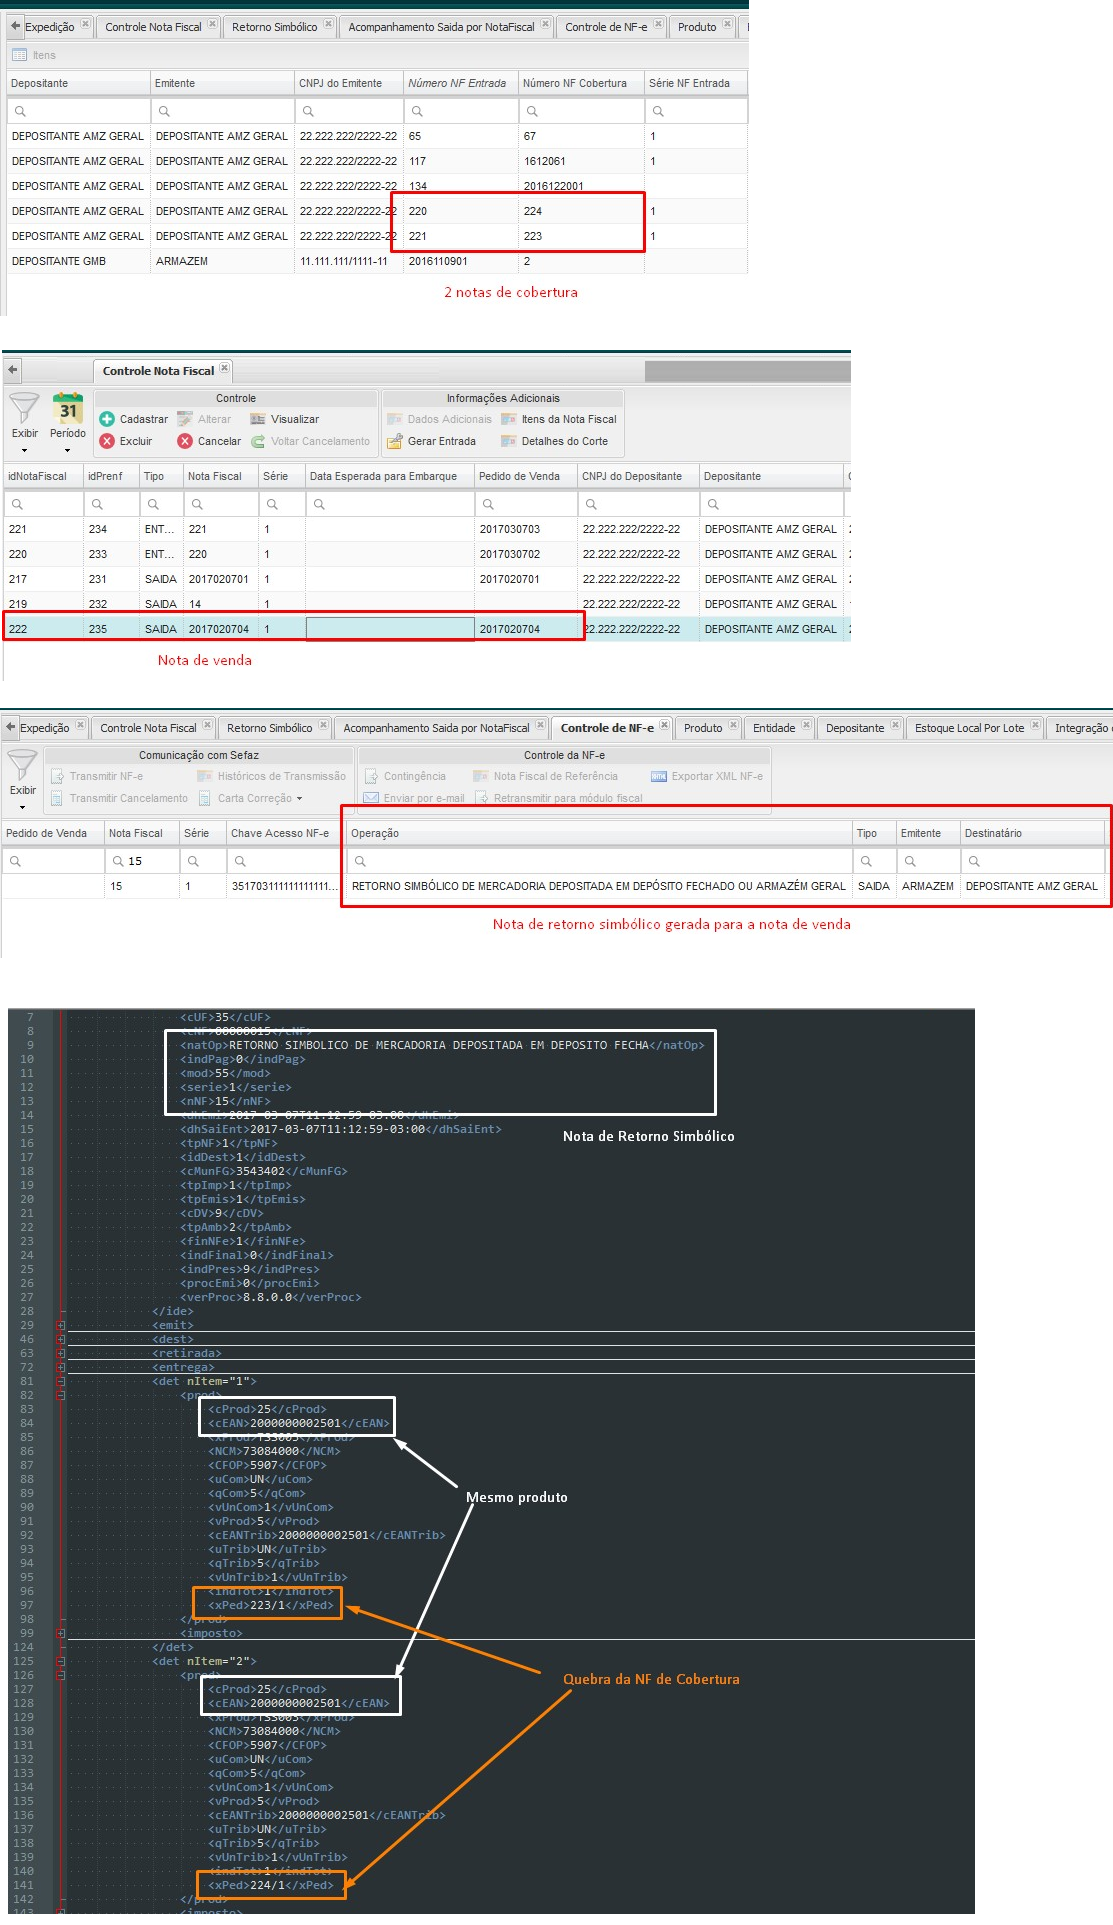The image size is (1113, 1925).
Task: Click the Nota Fiscal de Referência icon
Action: 481,776
